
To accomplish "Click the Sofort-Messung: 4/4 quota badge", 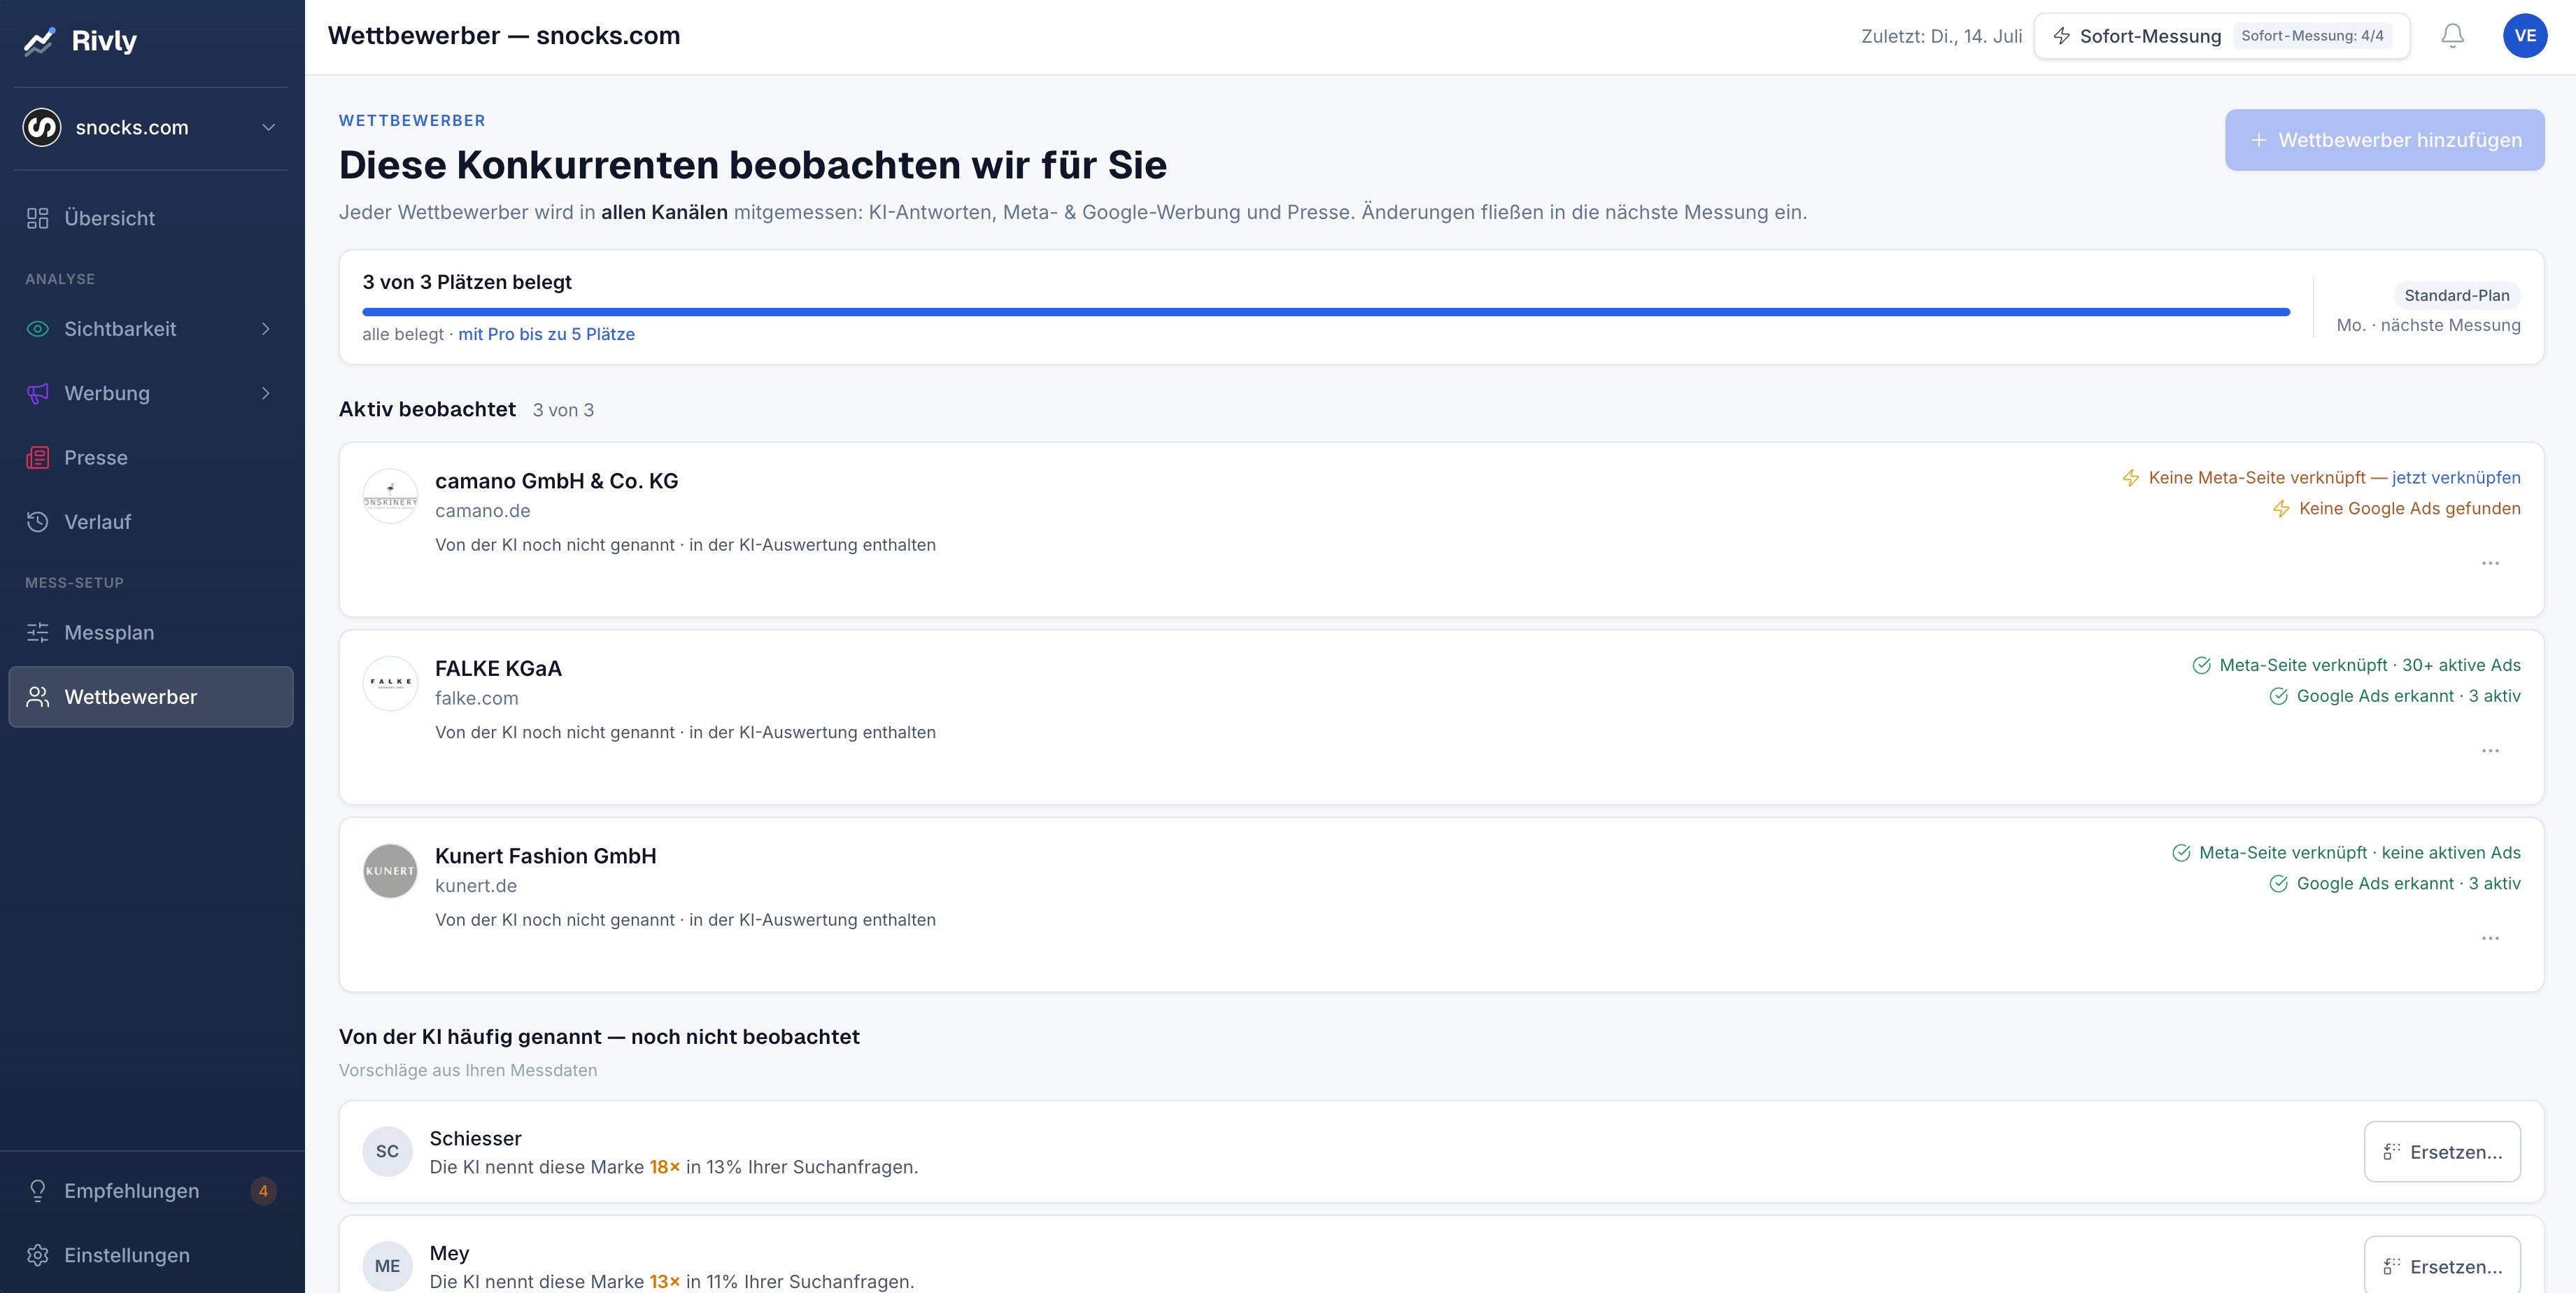I will click(x=2312, y=36).
